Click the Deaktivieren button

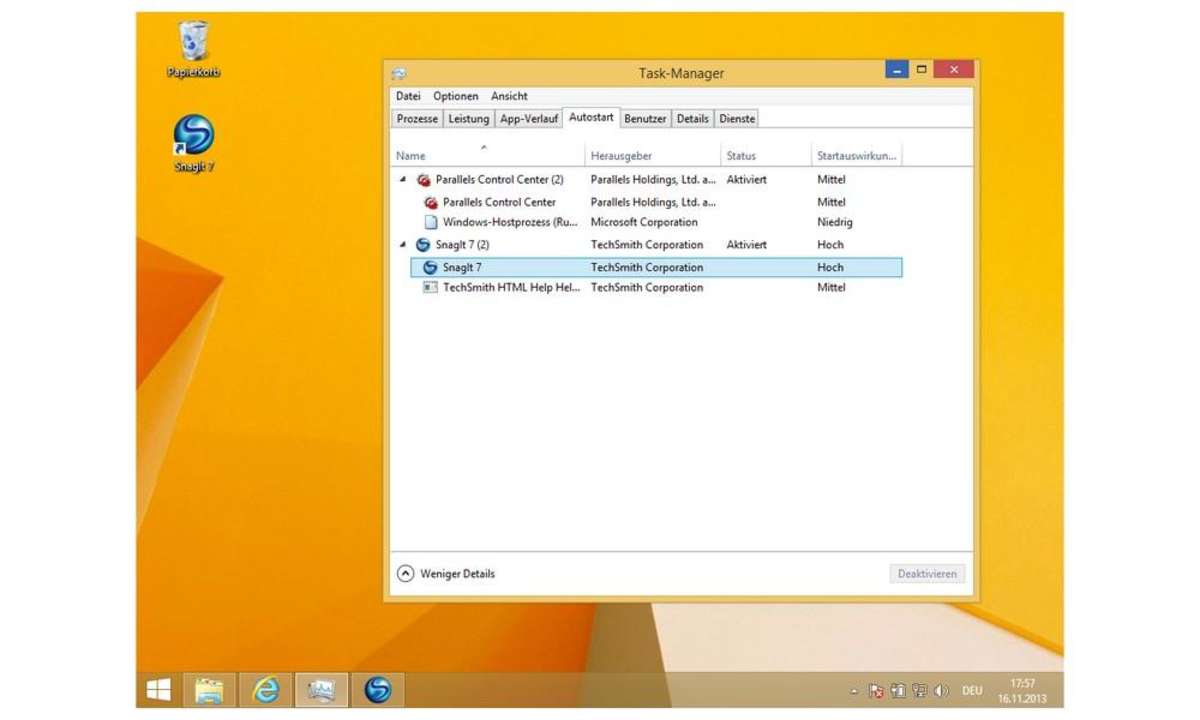coord(927,574)
